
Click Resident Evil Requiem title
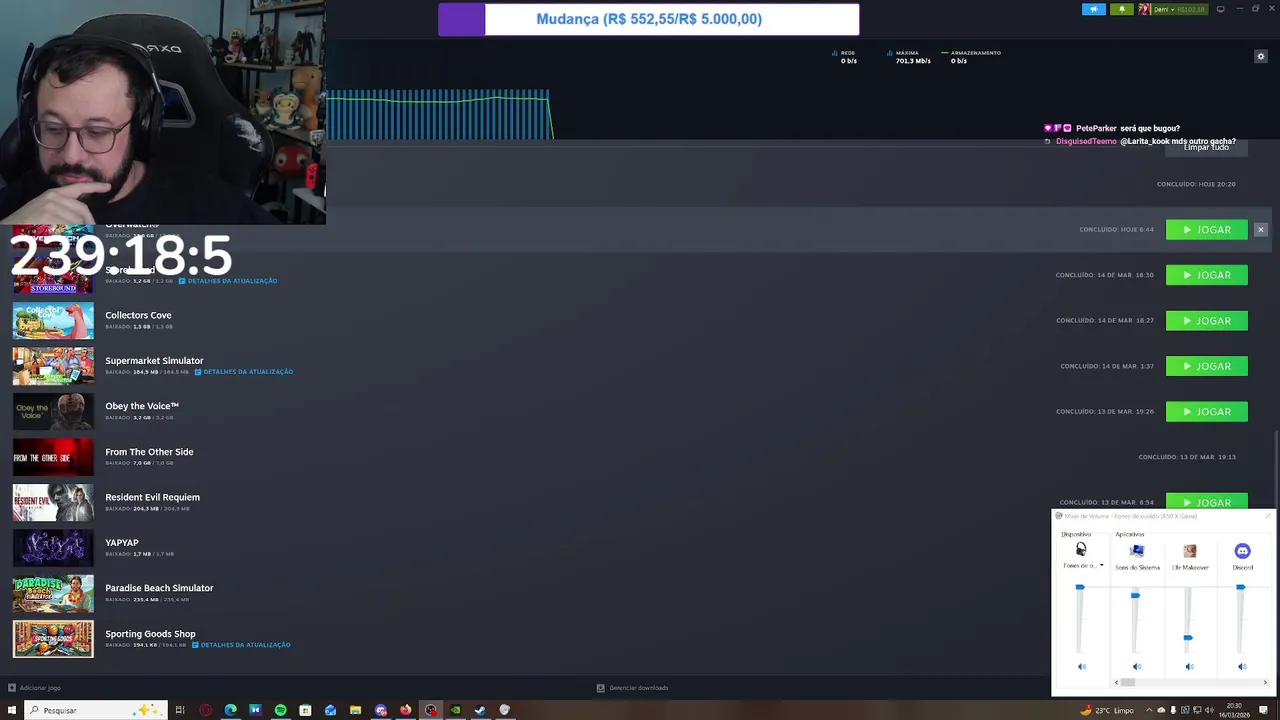click(152, 497)
